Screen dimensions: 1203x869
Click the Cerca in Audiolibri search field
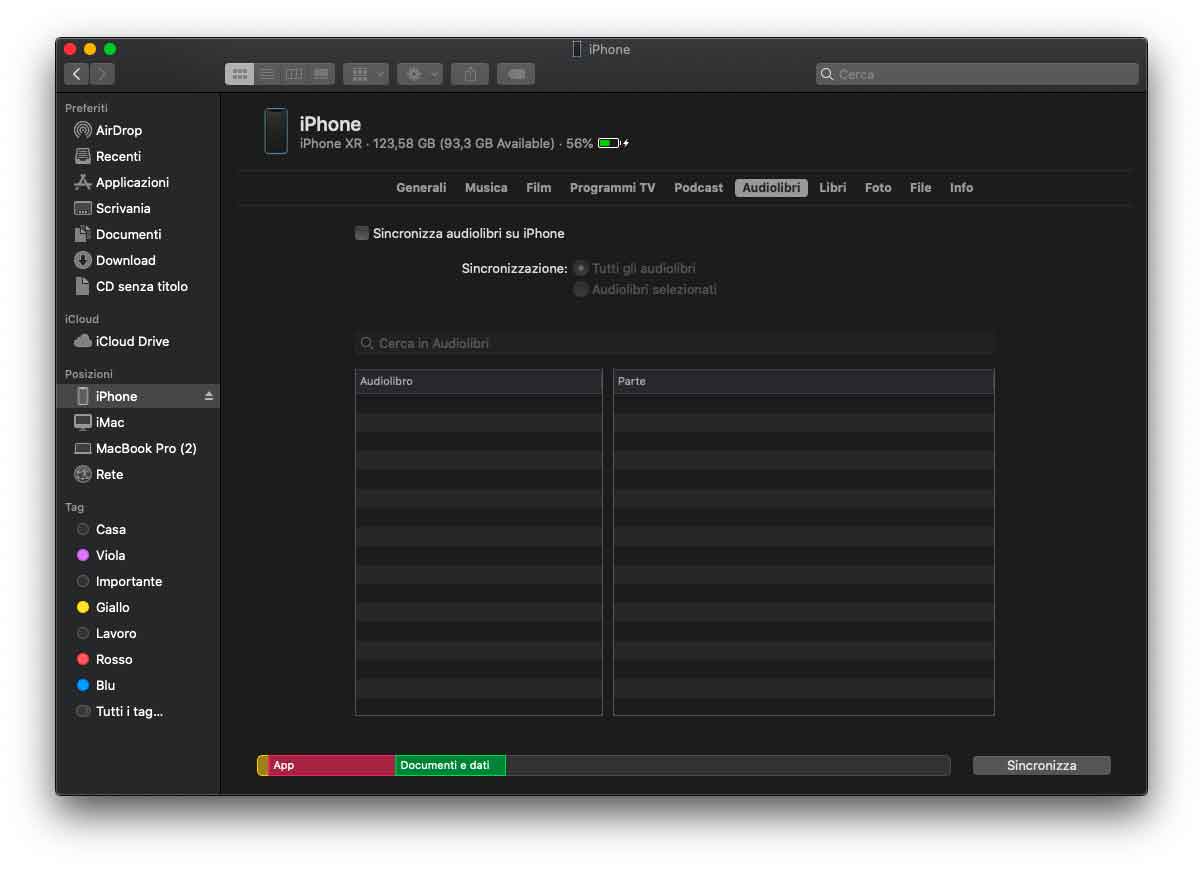tap(674, 343)
